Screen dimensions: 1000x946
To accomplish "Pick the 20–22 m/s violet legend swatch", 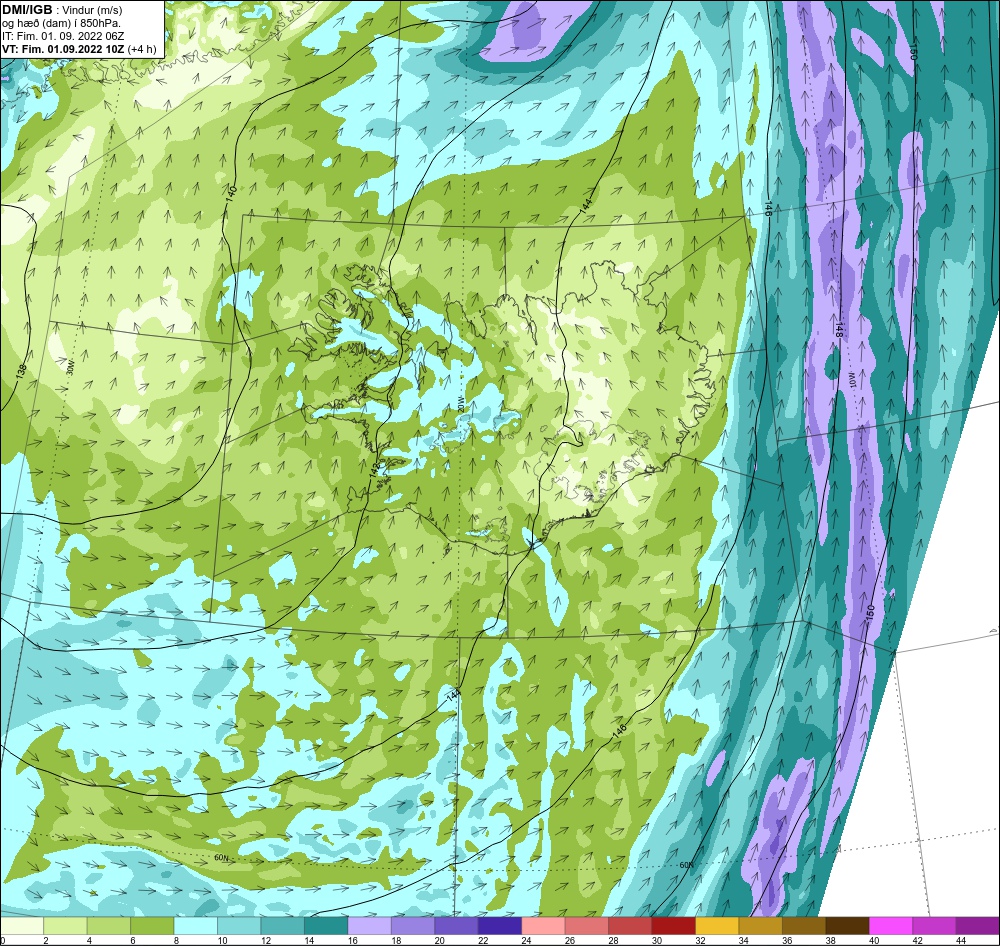I will tap(457, 926).
